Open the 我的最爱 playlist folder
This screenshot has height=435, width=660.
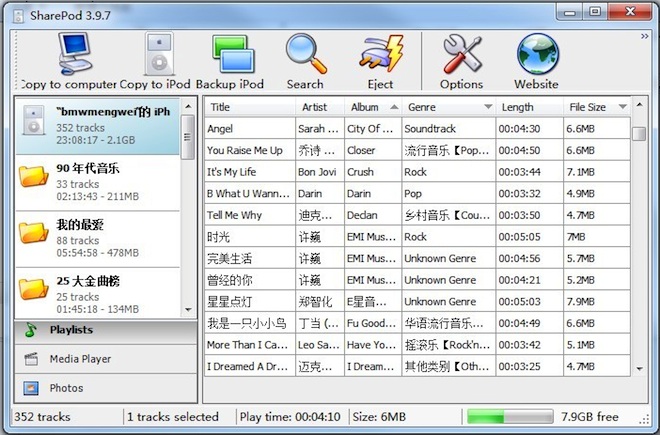[98, 239]
